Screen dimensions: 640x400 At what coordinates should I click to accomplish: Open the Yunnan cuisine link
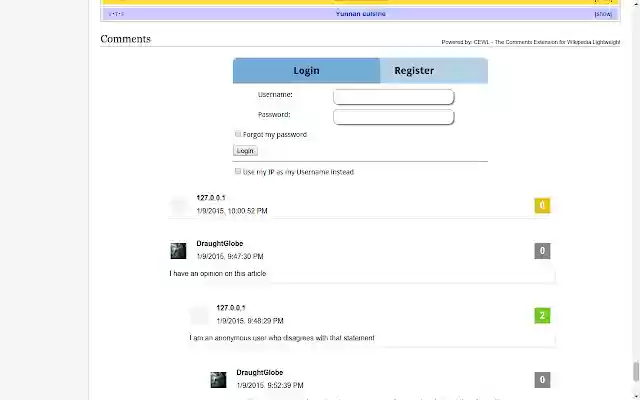point(360,13)
